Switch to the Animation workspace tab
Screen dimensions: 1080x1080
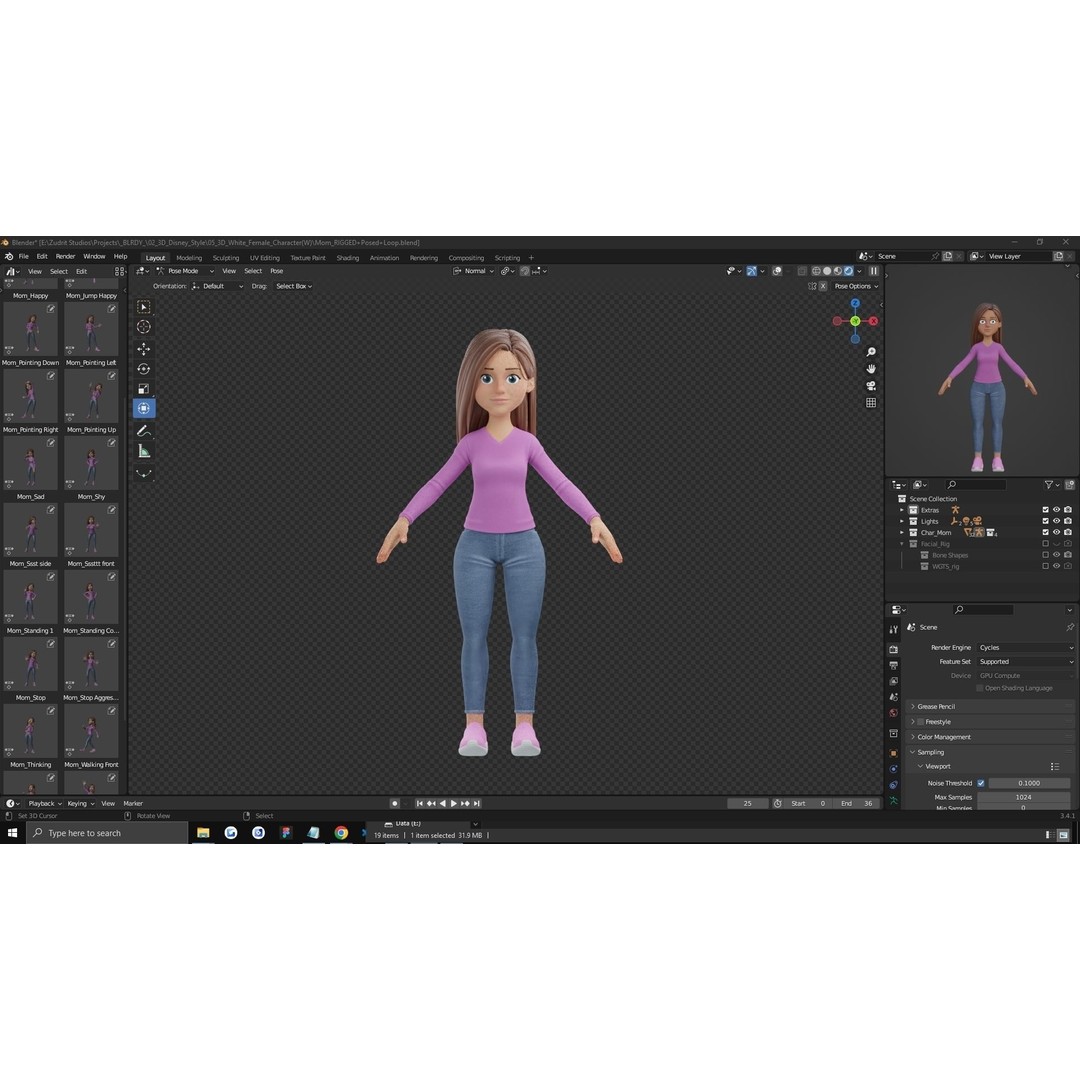tap(384, 258)
